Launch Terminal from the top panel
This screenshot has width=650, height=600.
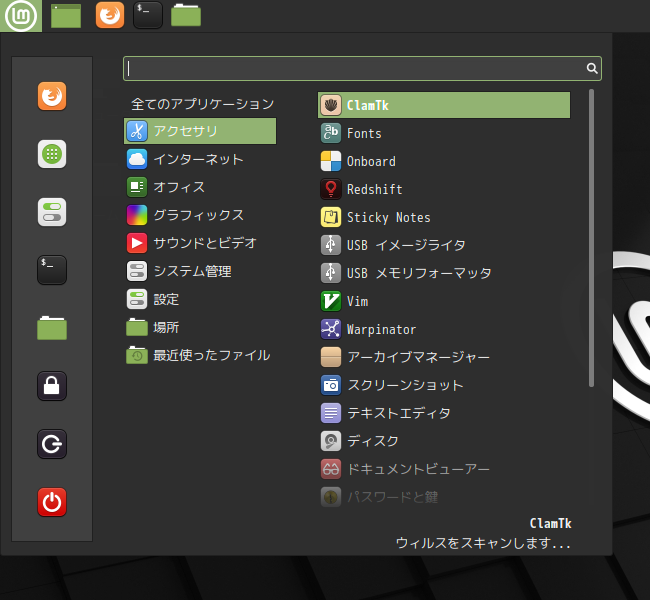pyautogui.click(x=148, y=15)
